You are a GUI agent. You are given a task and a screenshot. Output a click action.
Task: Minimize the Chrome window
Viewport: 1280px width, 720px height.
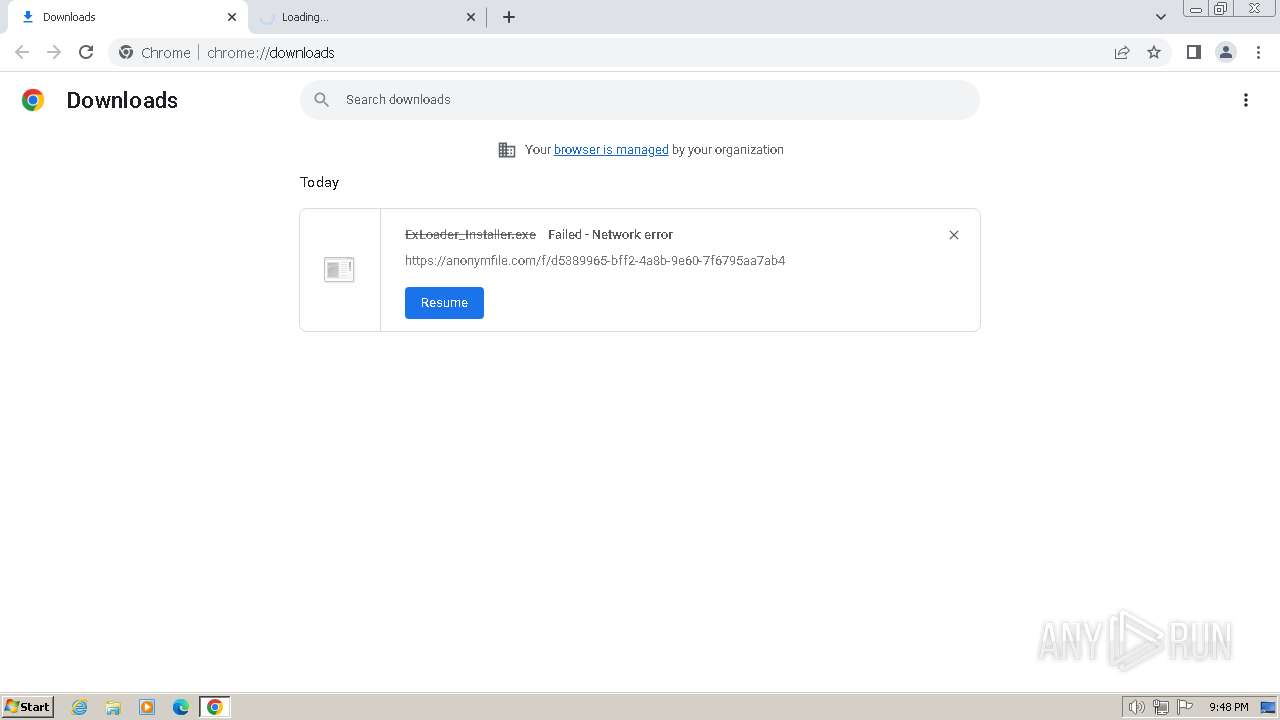1196,9
